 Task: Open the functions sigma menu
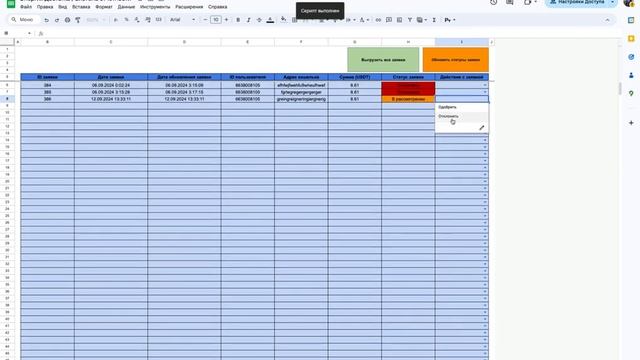434,20
